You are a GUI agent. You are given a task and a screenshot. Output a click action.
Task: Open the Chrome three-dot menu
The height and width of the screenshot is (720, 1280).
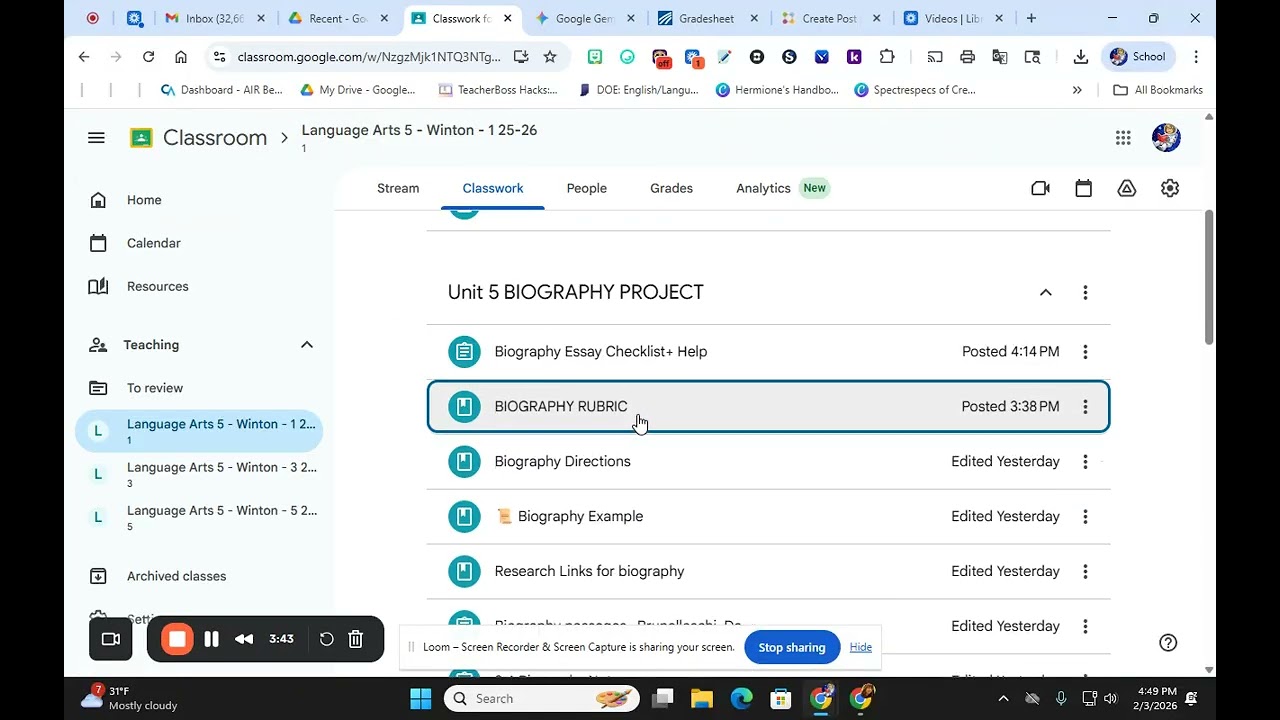click(1196, 57)
